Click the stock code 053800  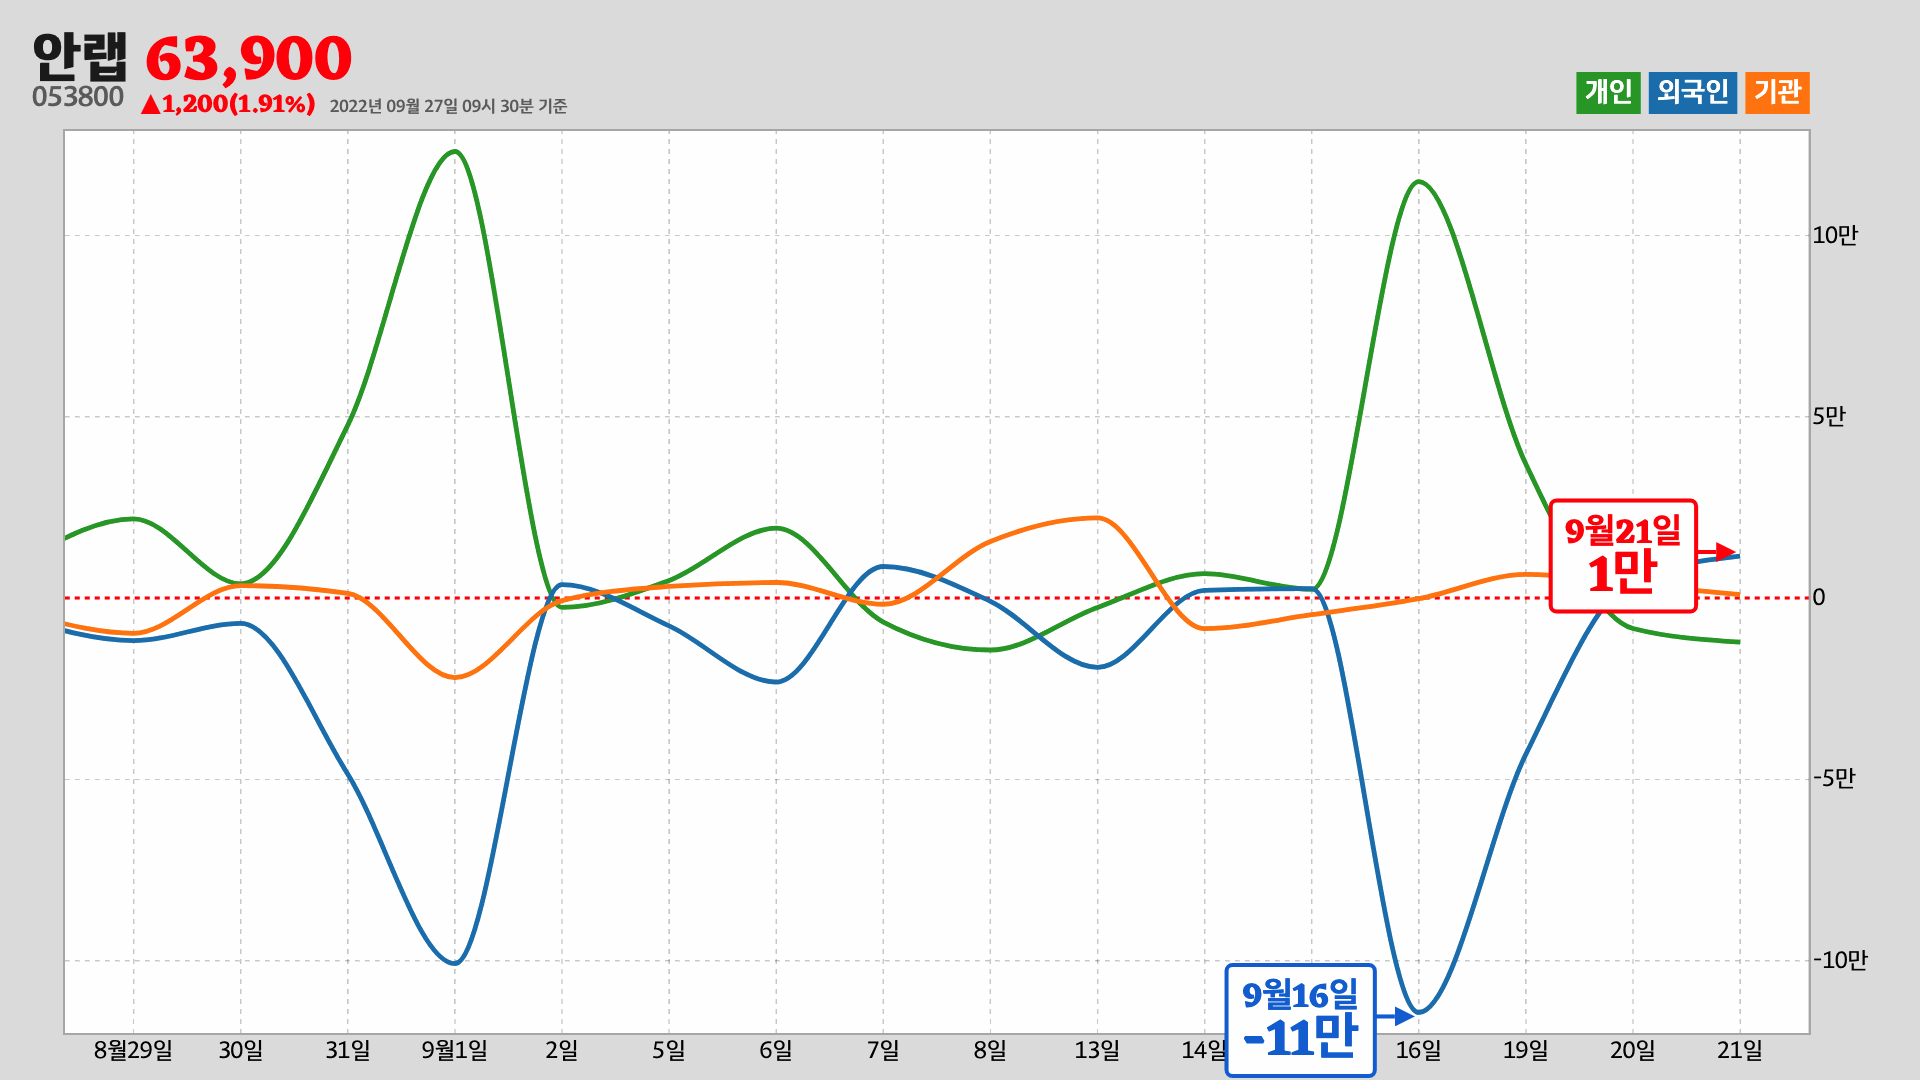(78, 97)
